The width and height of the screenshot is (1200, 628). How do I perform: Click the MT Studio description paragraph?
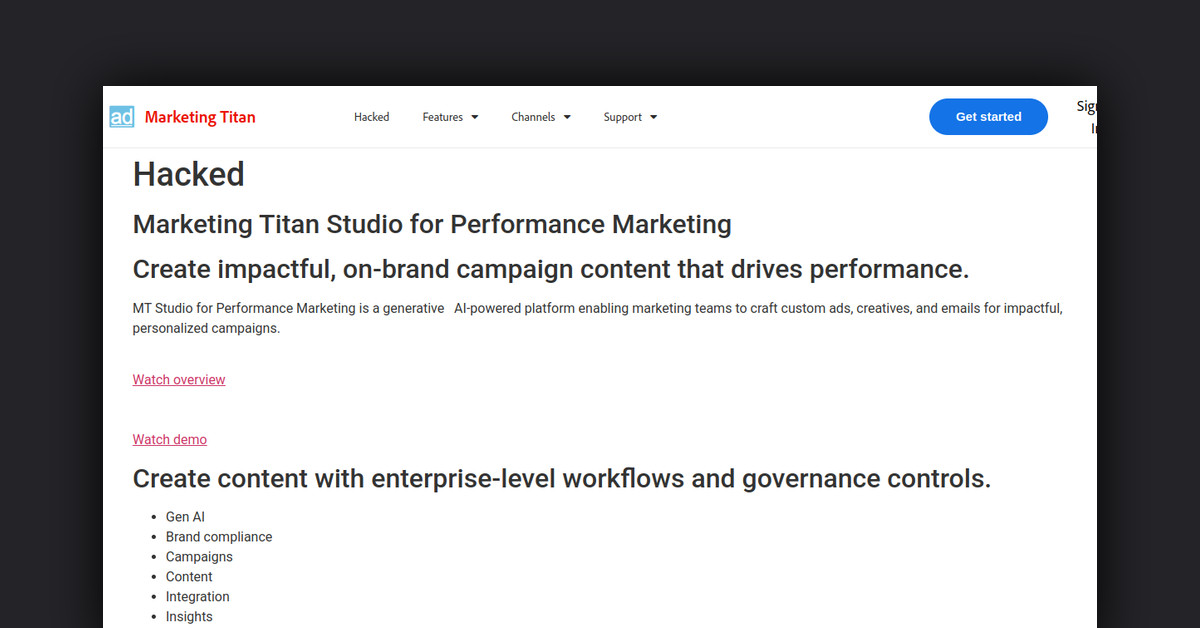click(597, 318)
